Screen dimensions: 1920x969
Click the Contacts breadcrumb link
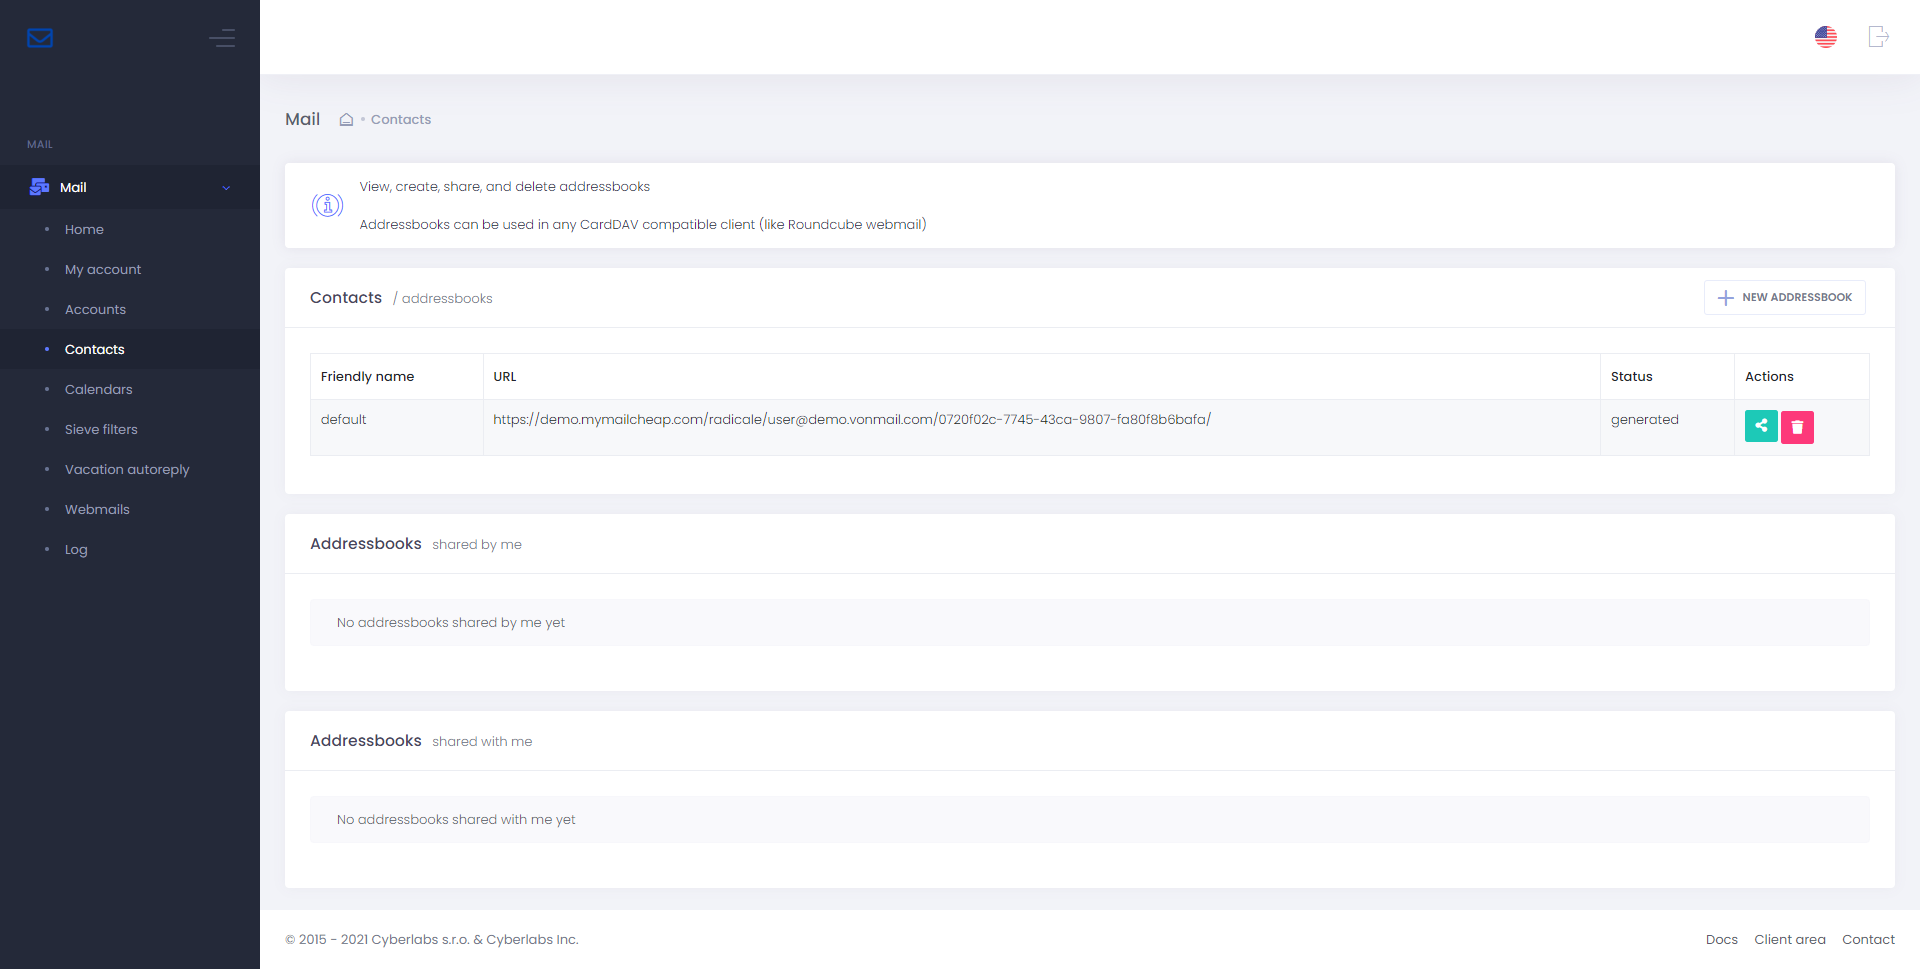tap(401, 120)
